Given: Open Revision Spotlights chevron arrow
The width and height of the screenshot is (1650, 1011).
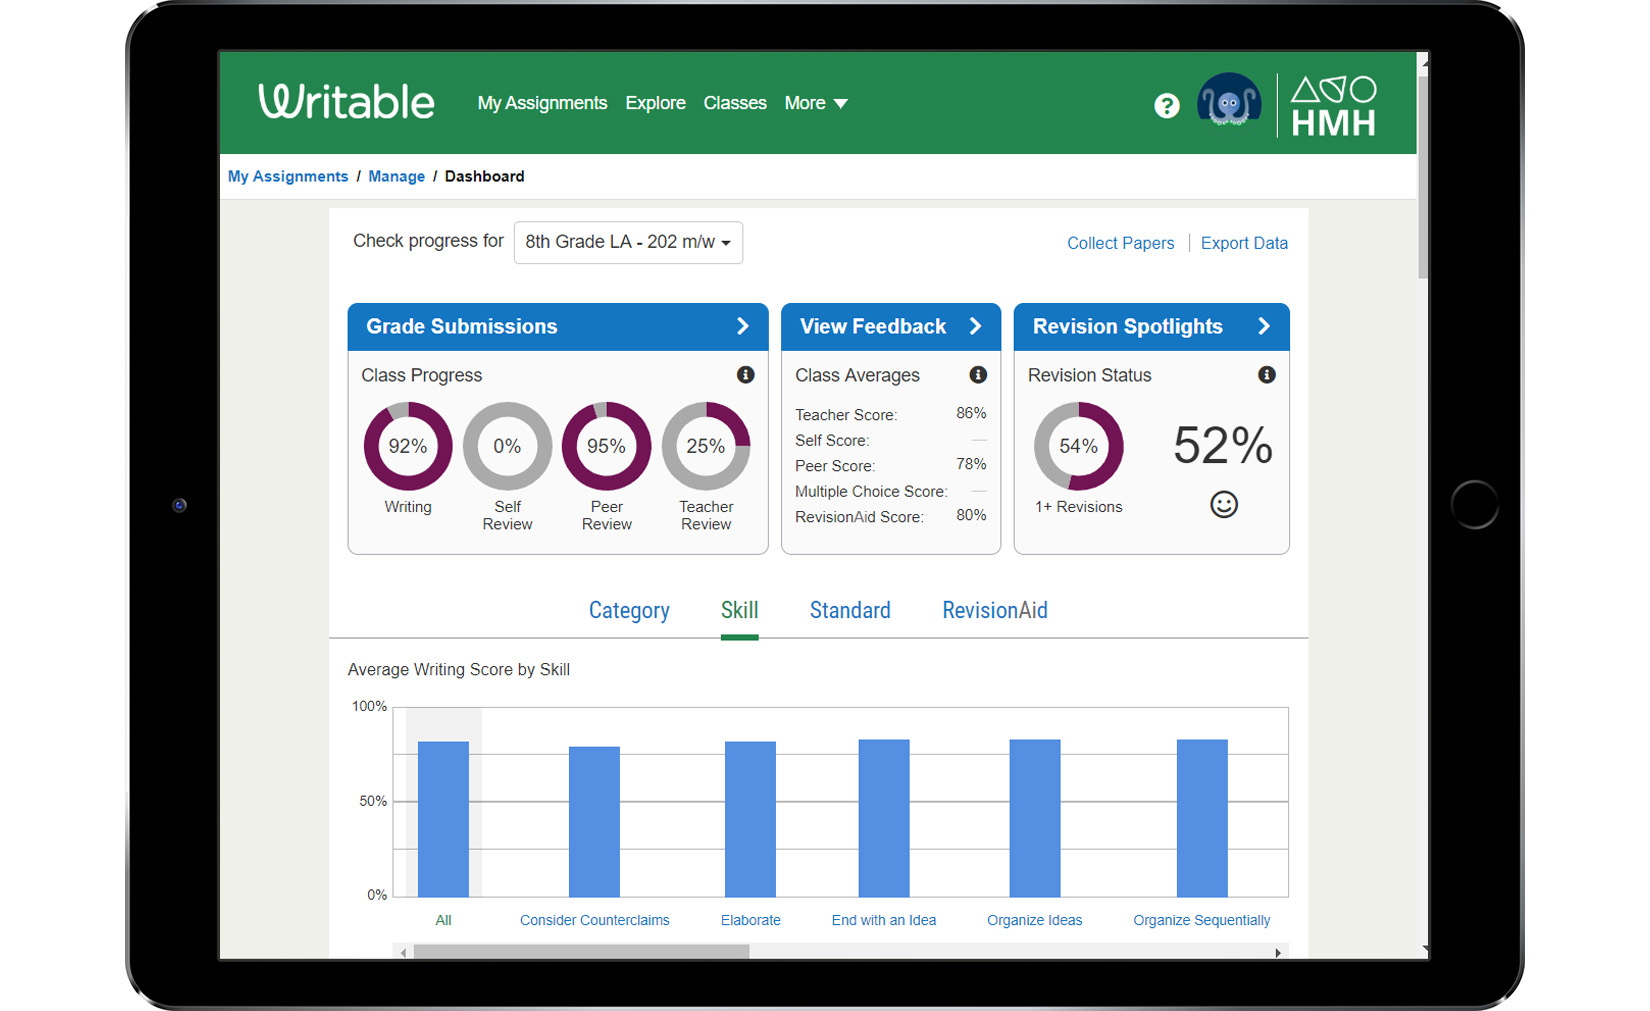Looking at the screenshot, I should tap(1264, 326).
